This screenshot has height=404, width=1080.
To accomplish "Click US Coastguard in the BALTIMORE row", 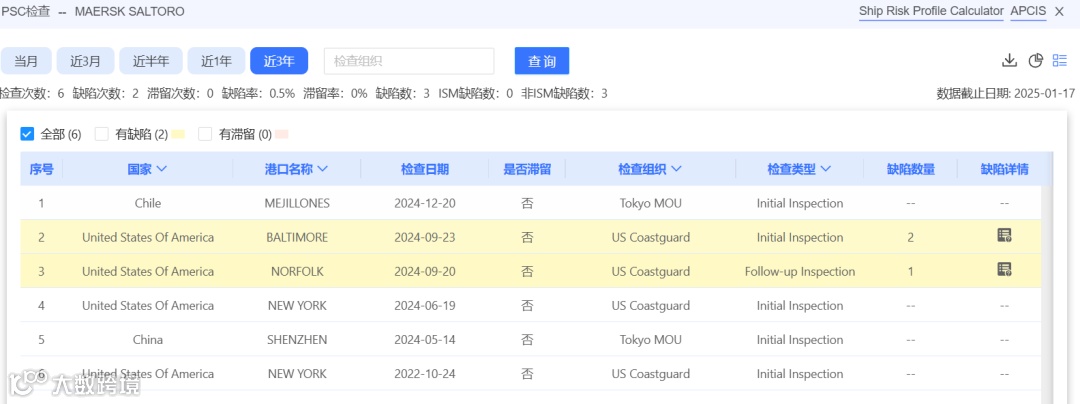I will [650, 237].
